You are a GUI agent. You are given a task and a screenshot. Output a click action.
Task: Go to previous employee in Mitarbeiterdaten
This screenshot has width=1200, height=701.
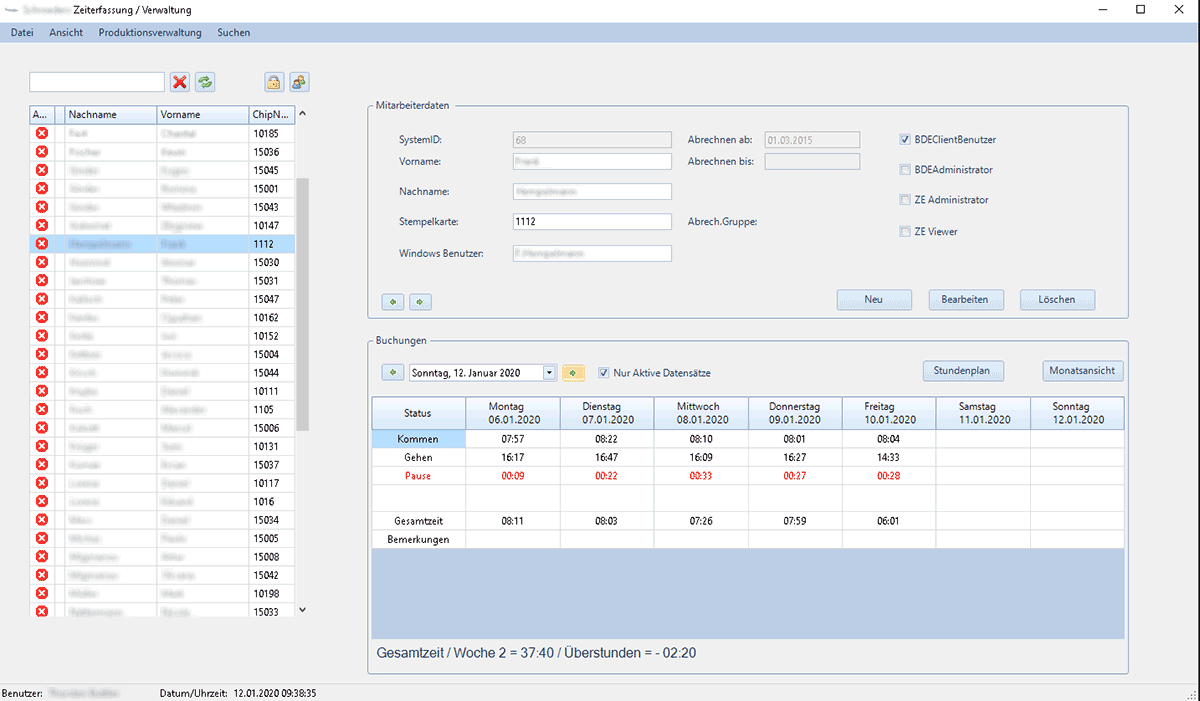393,300
